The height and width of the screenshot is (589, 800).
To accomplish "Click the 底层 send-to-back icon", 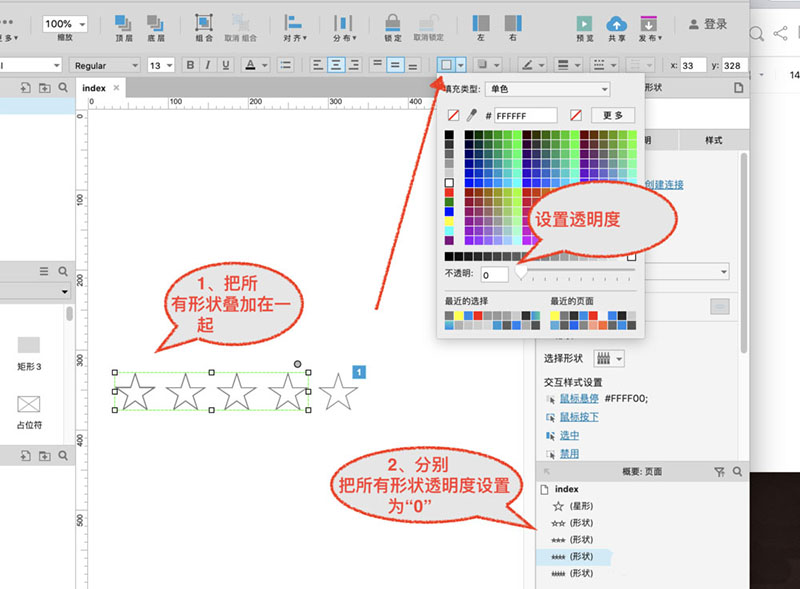I will pyautogui.click(x=155, y=23).
